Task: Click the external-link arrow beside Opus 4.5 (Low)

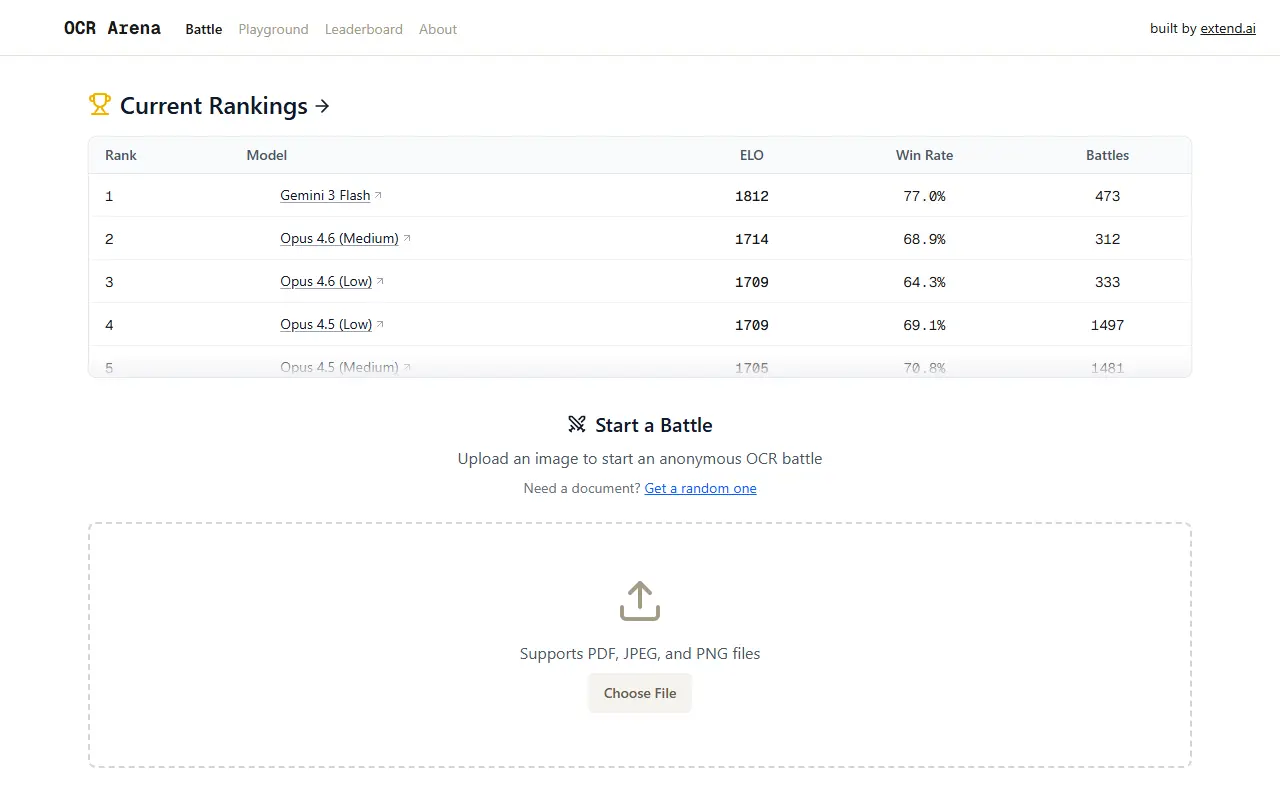Action: click(x=380, y=325)
